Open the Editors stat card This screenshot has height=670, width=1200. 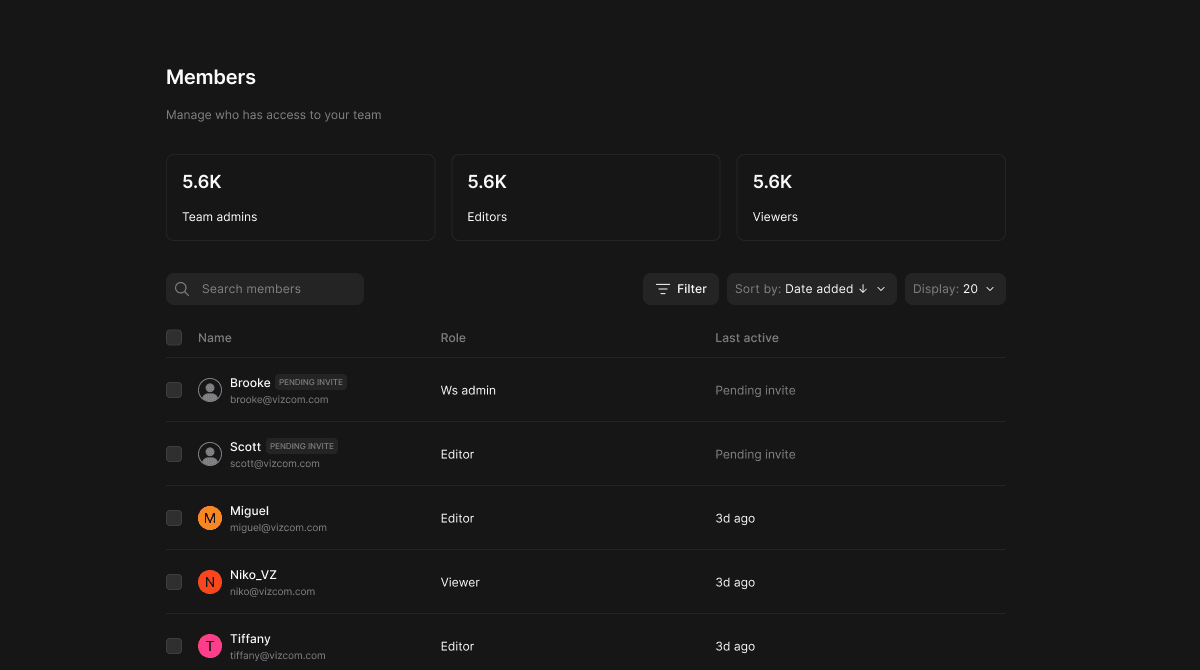coord(586,197)
